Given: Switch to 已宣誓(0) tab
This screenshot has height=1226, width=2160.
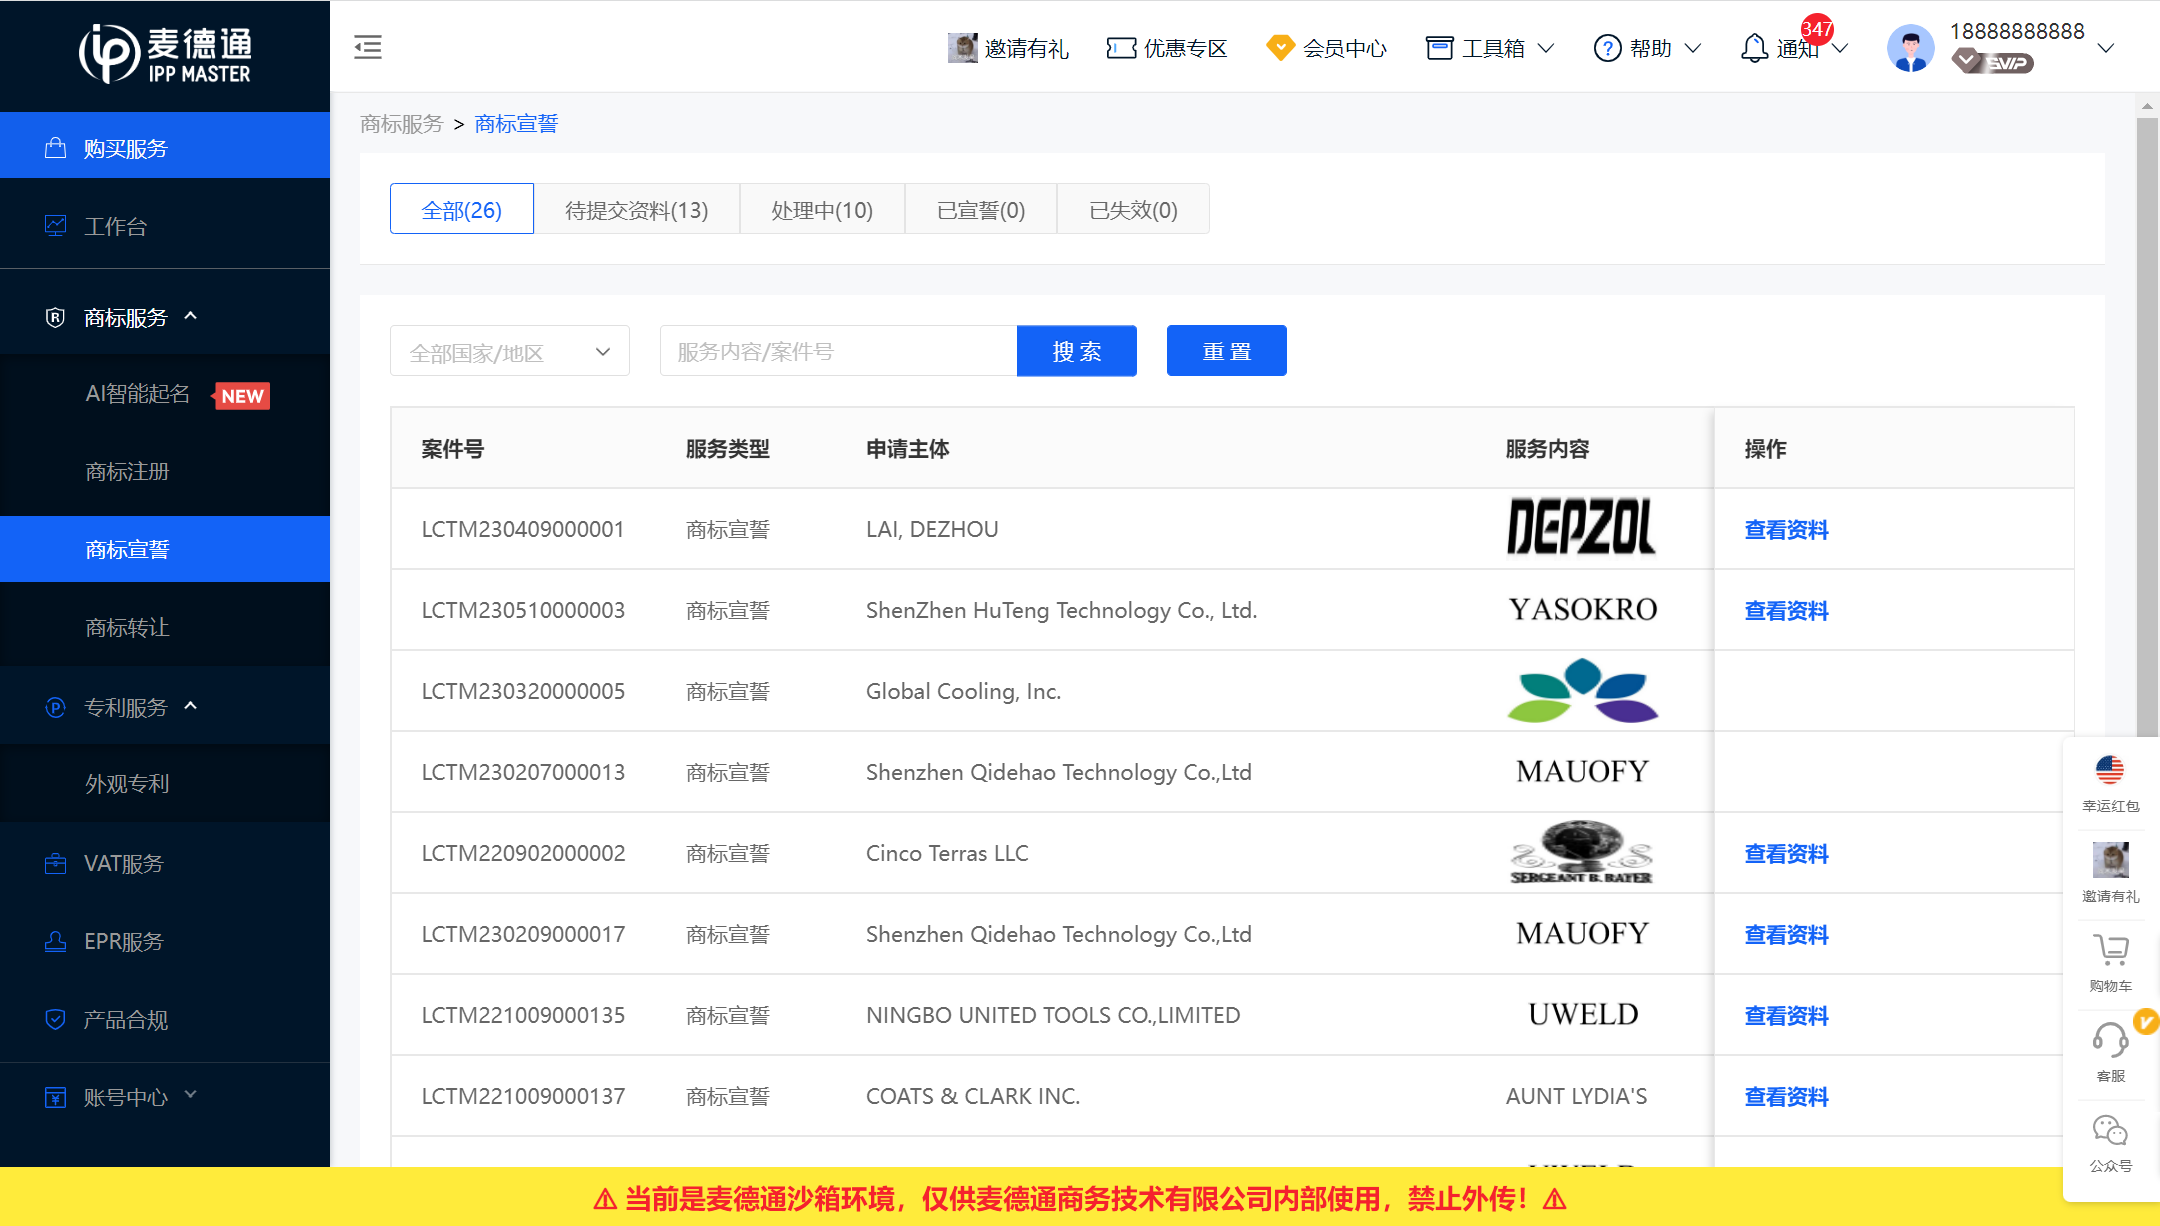Looking at the screenshot, I should pos(981,209).
